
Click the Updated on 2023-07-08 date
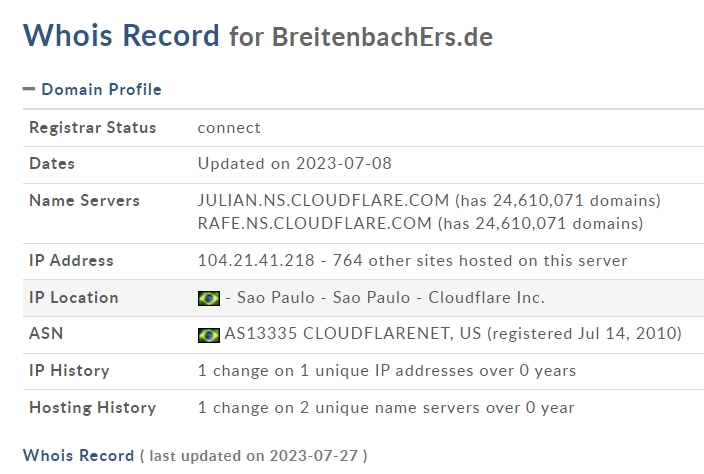pyautogui.click(x=295, y=163)
